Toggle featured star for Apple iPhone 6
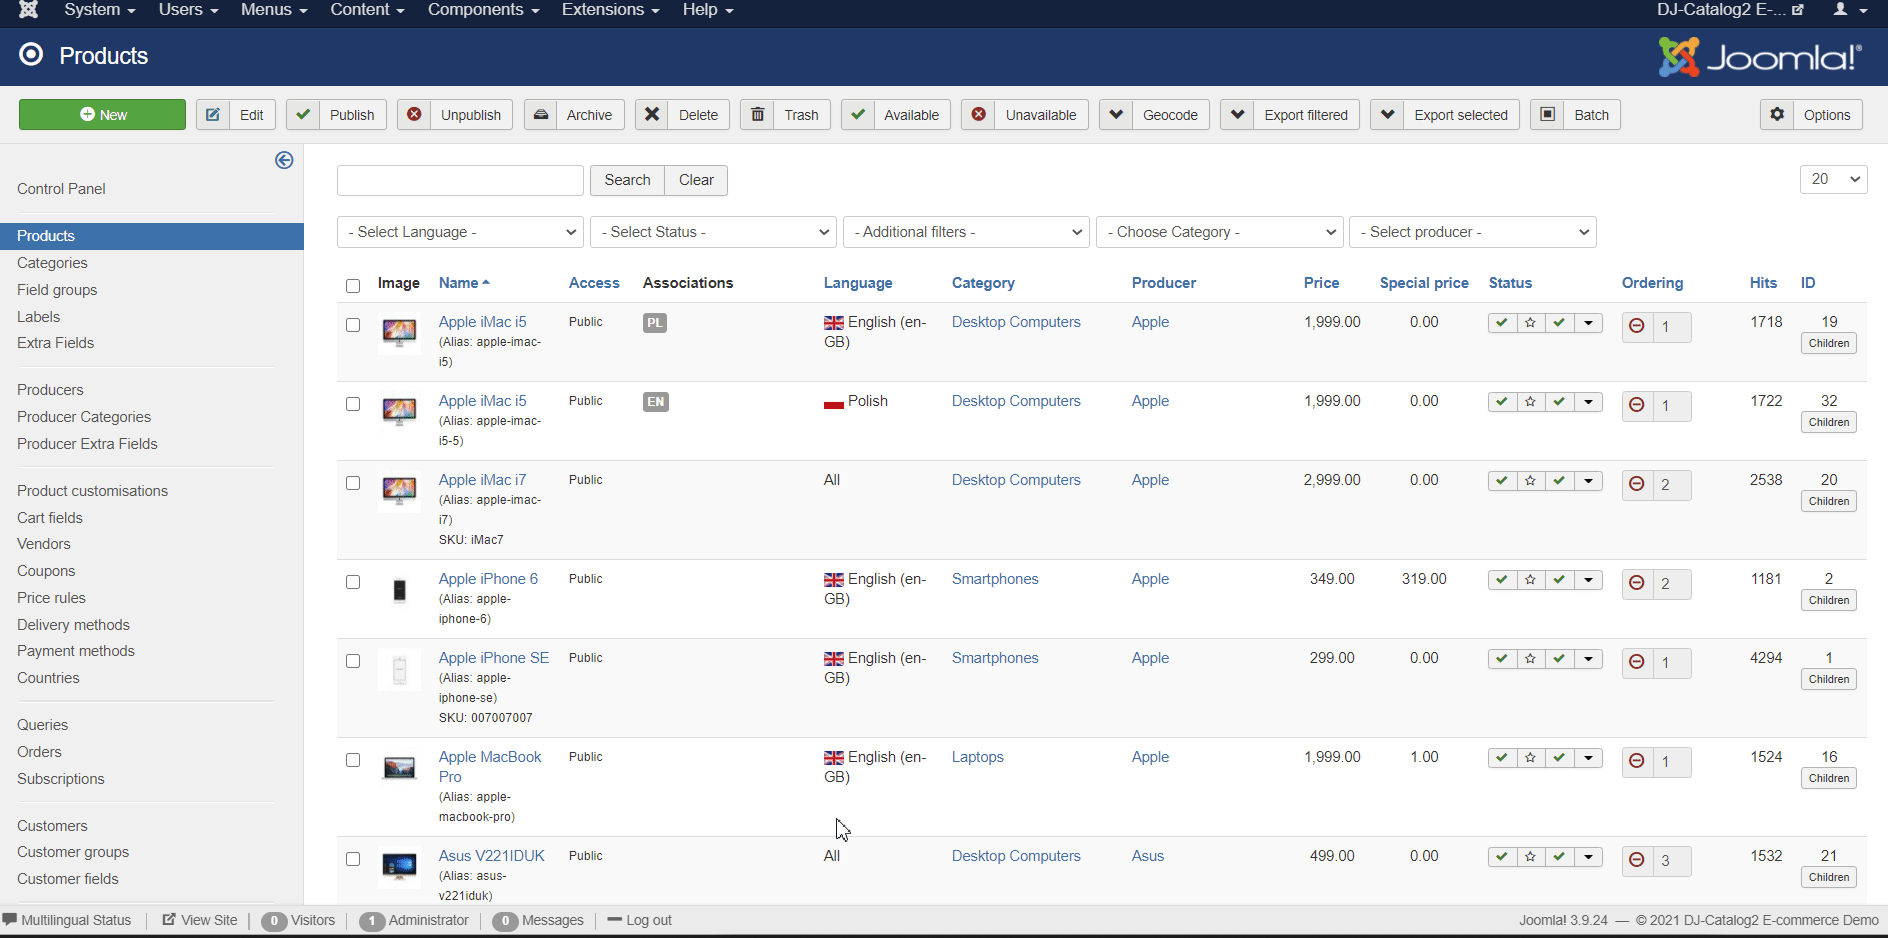 pos(1531,580)
